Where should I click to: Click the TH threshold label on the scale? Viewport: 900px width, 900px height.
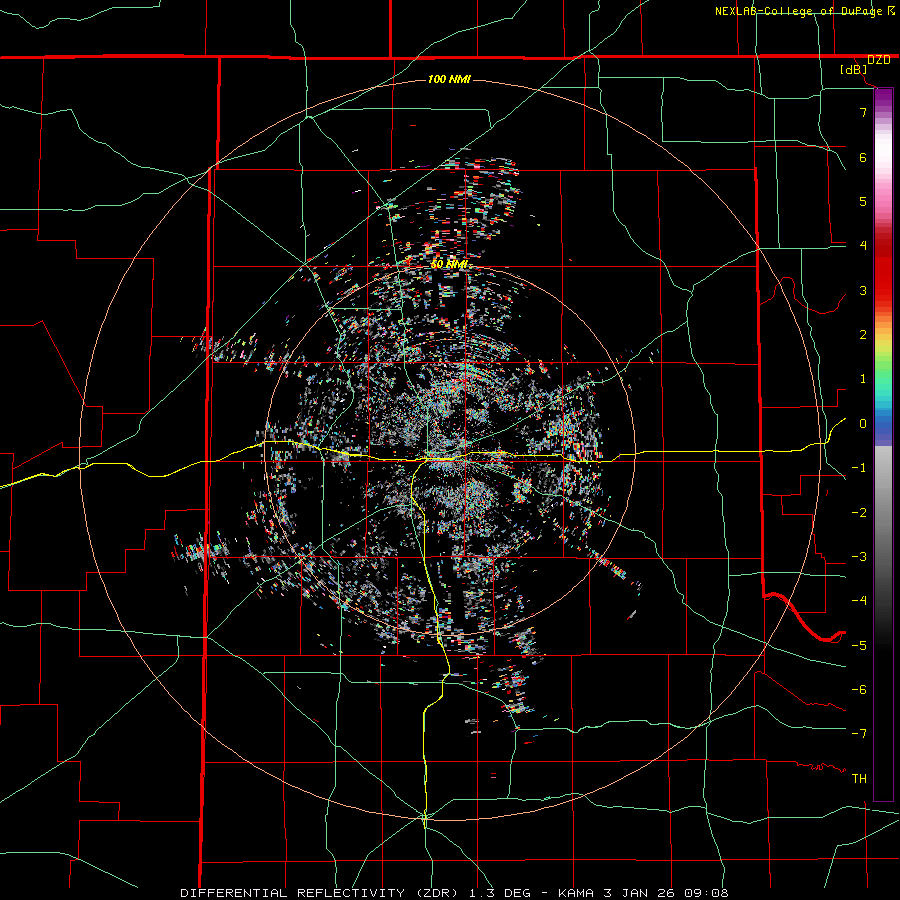point(859,779)
